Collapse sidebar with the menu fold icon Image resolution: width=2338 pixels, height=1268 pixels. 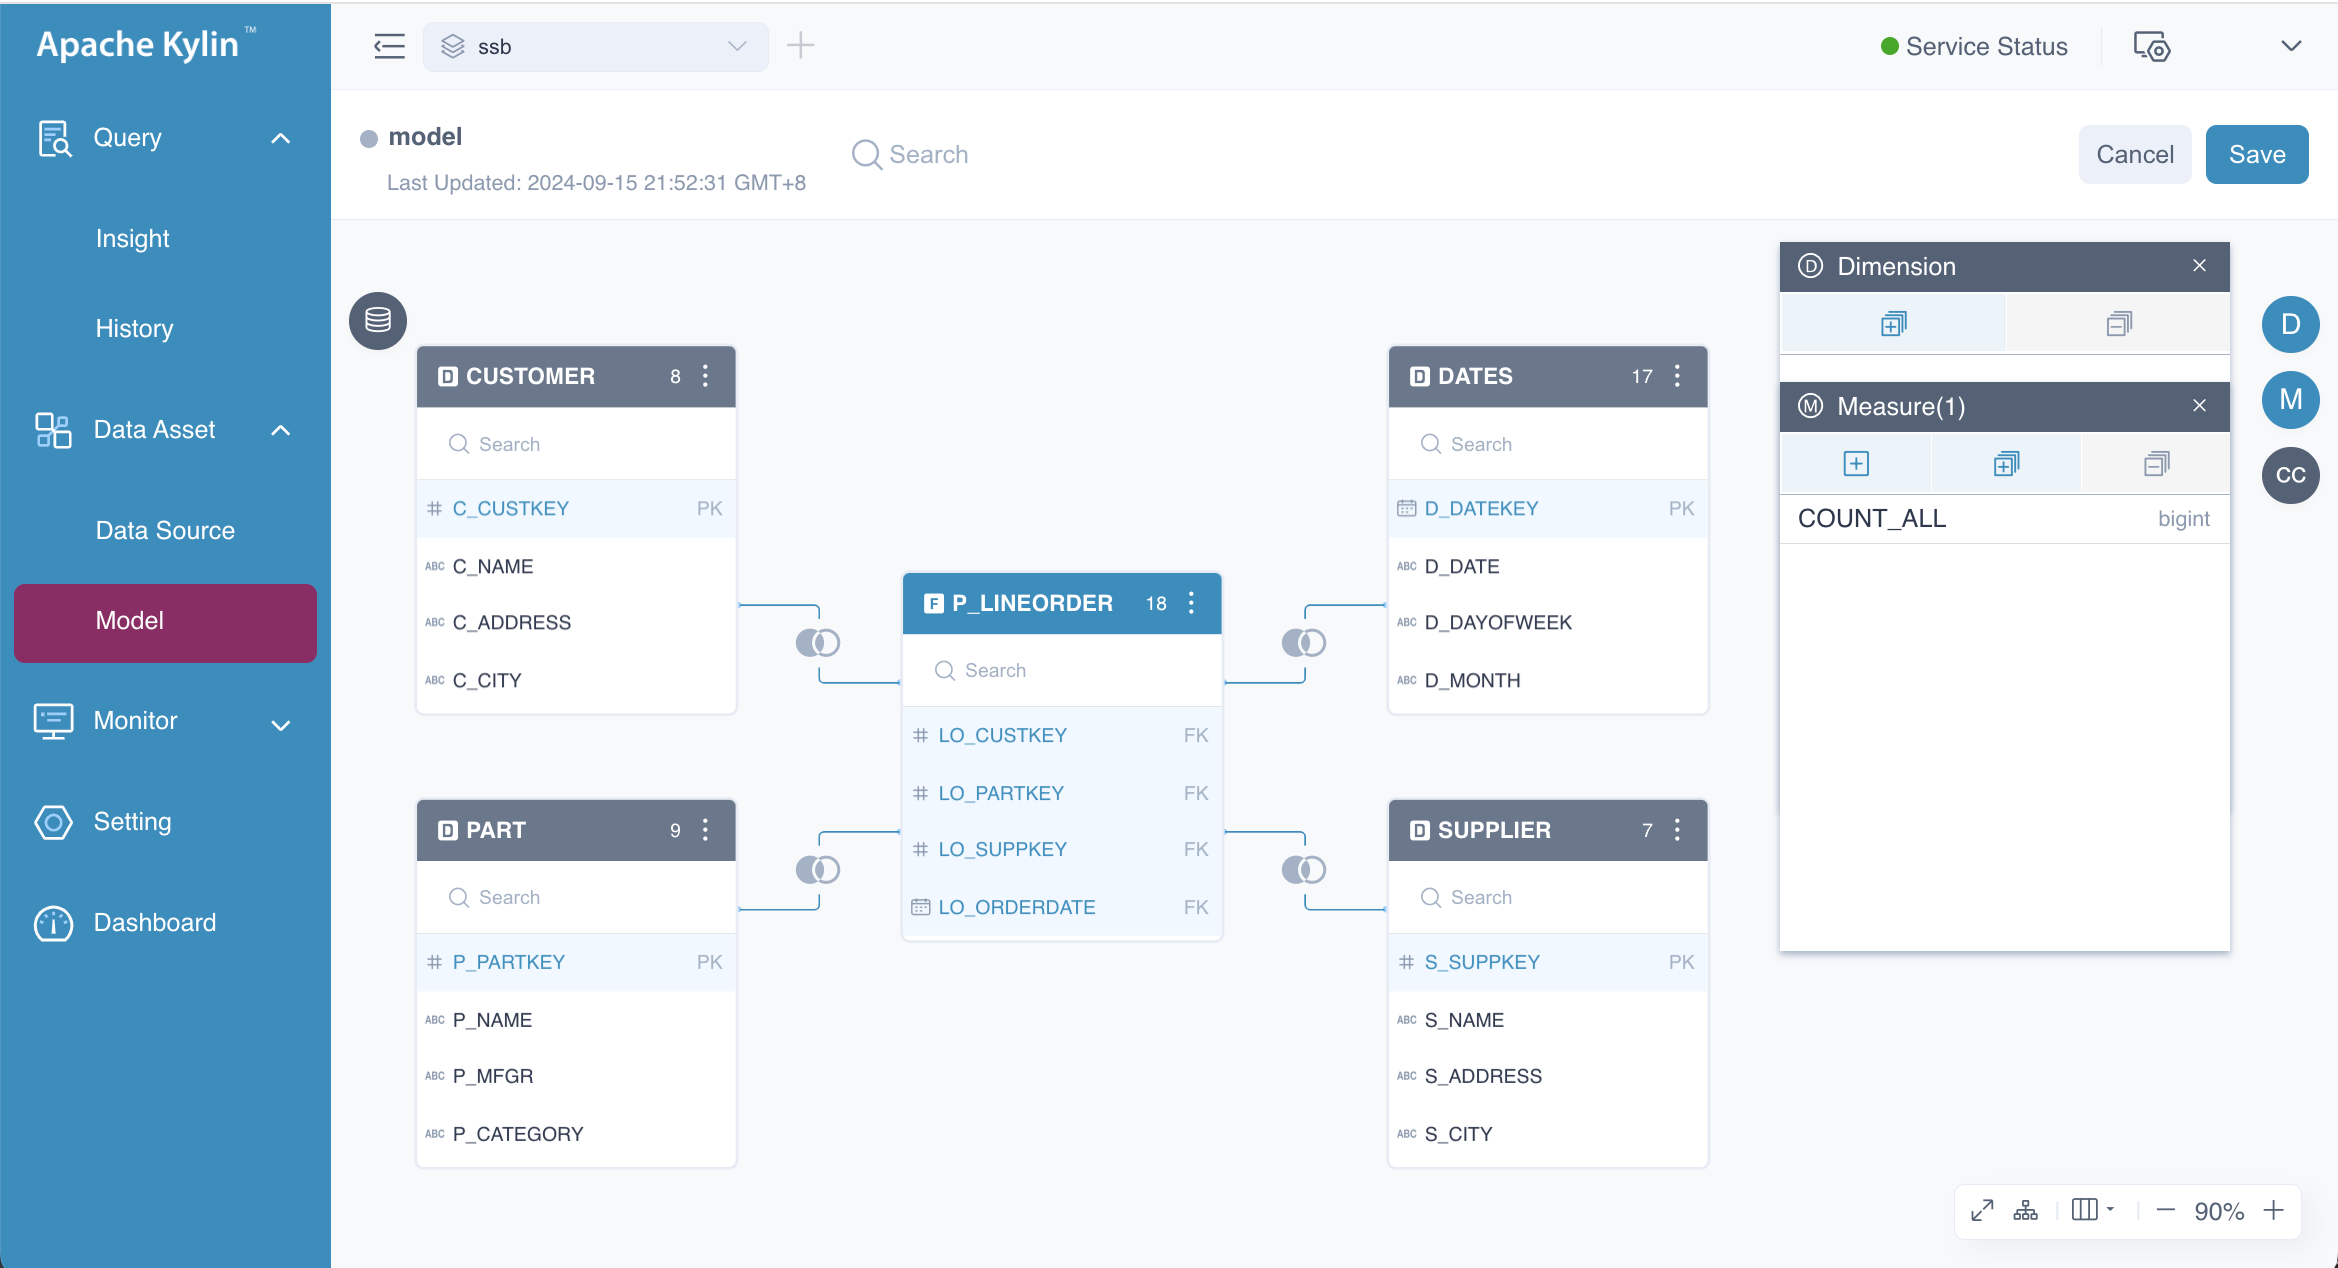(x=389, y=46)
